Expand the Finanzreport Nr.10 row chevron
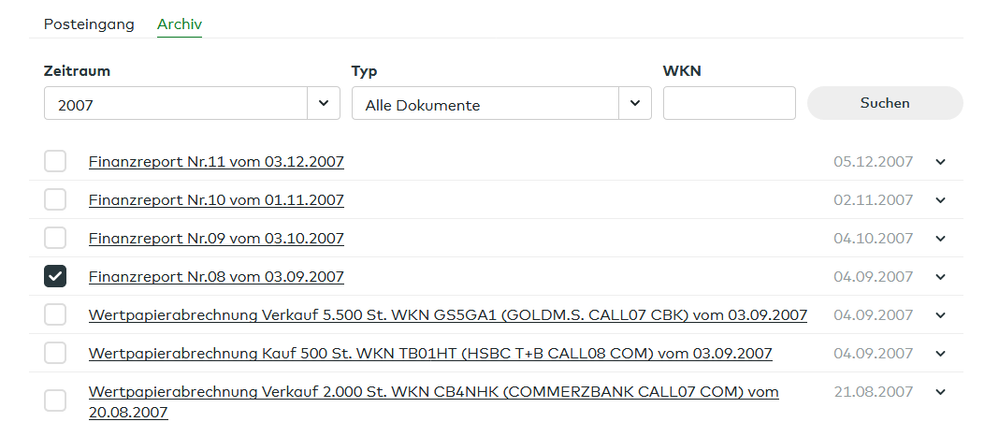 click(x=940, y=200)
